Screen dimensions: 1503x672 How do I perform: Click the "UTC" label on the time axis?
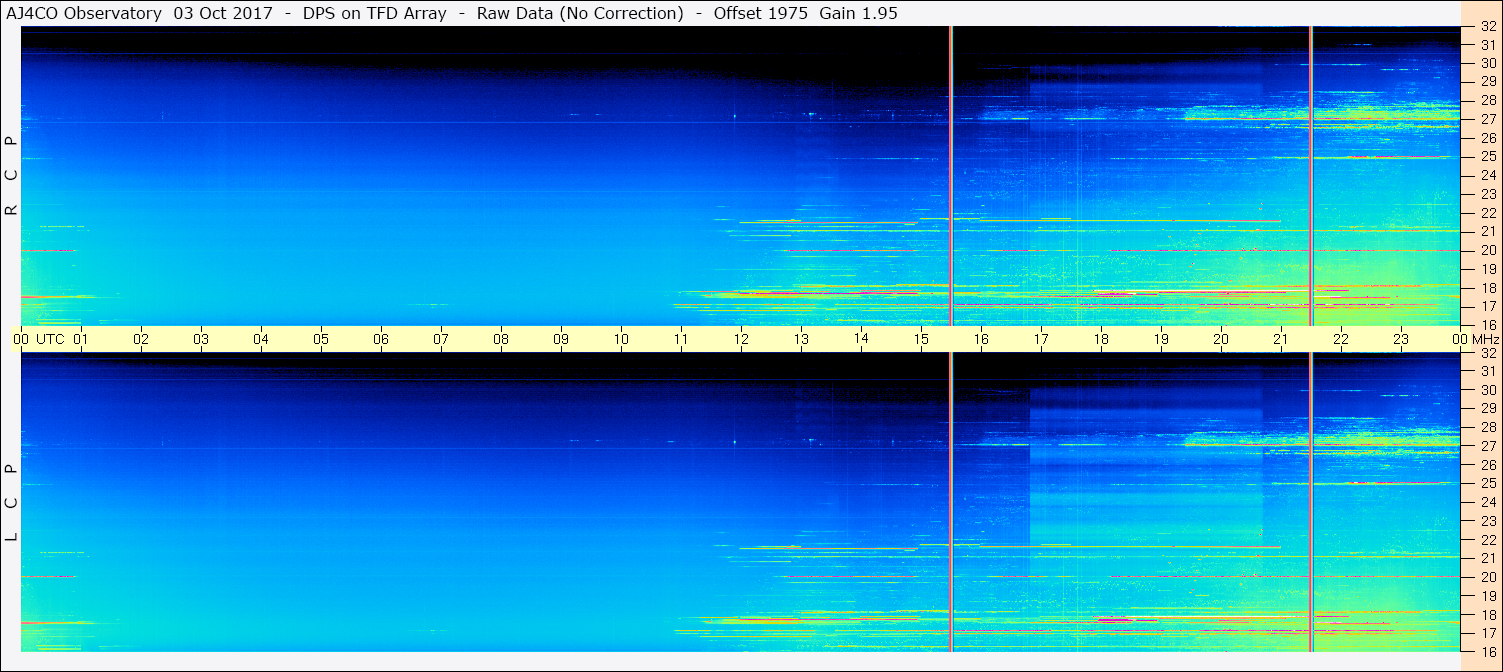[50, 339]
